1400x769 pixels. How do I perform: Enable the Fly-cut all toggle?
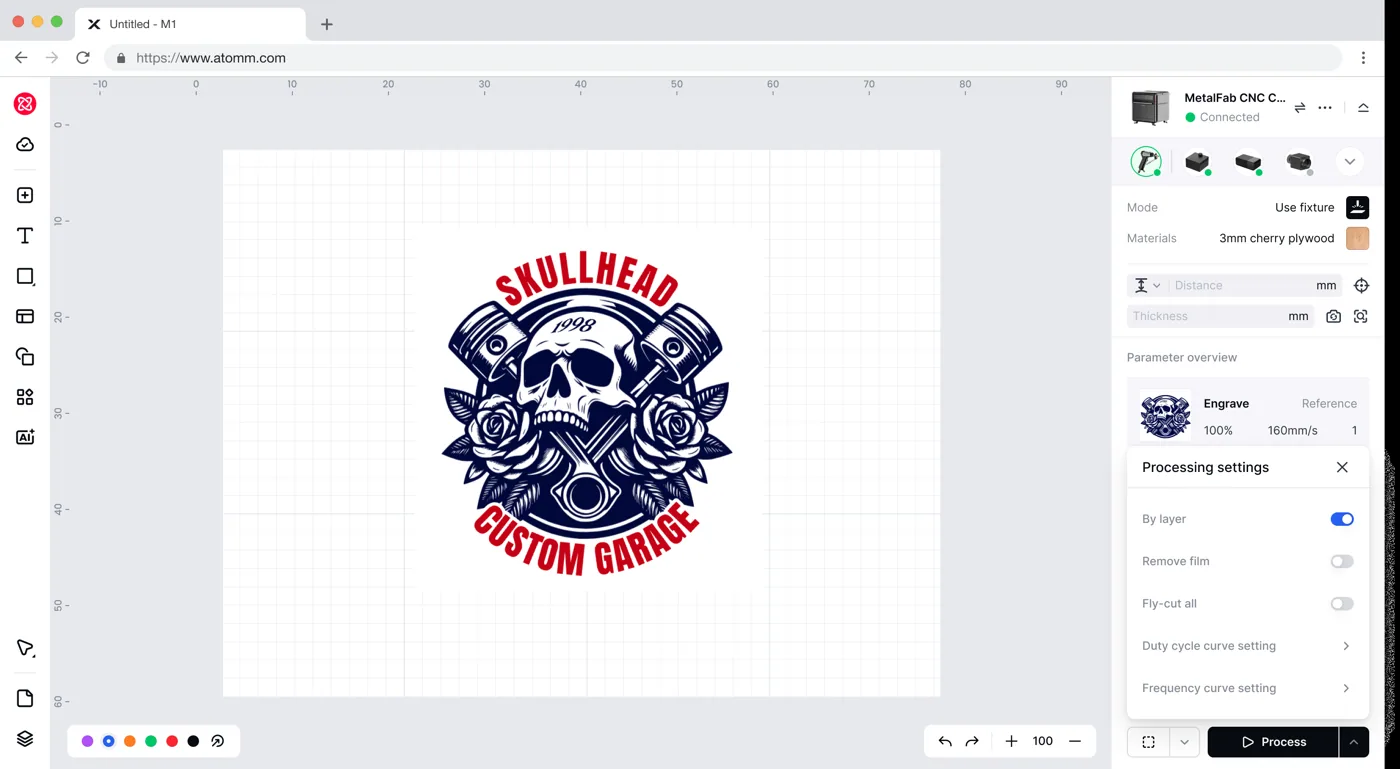(x=1342, y=603)
